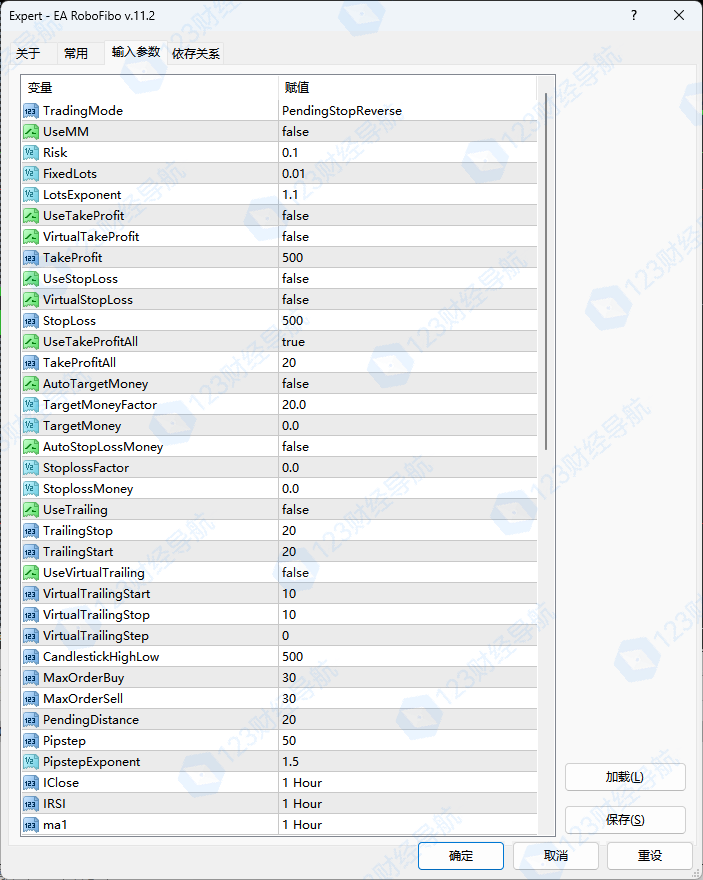Viewport: 703px width, 880px height.
Task: Click the 变量 column header
Action: (x=149, y=88)
